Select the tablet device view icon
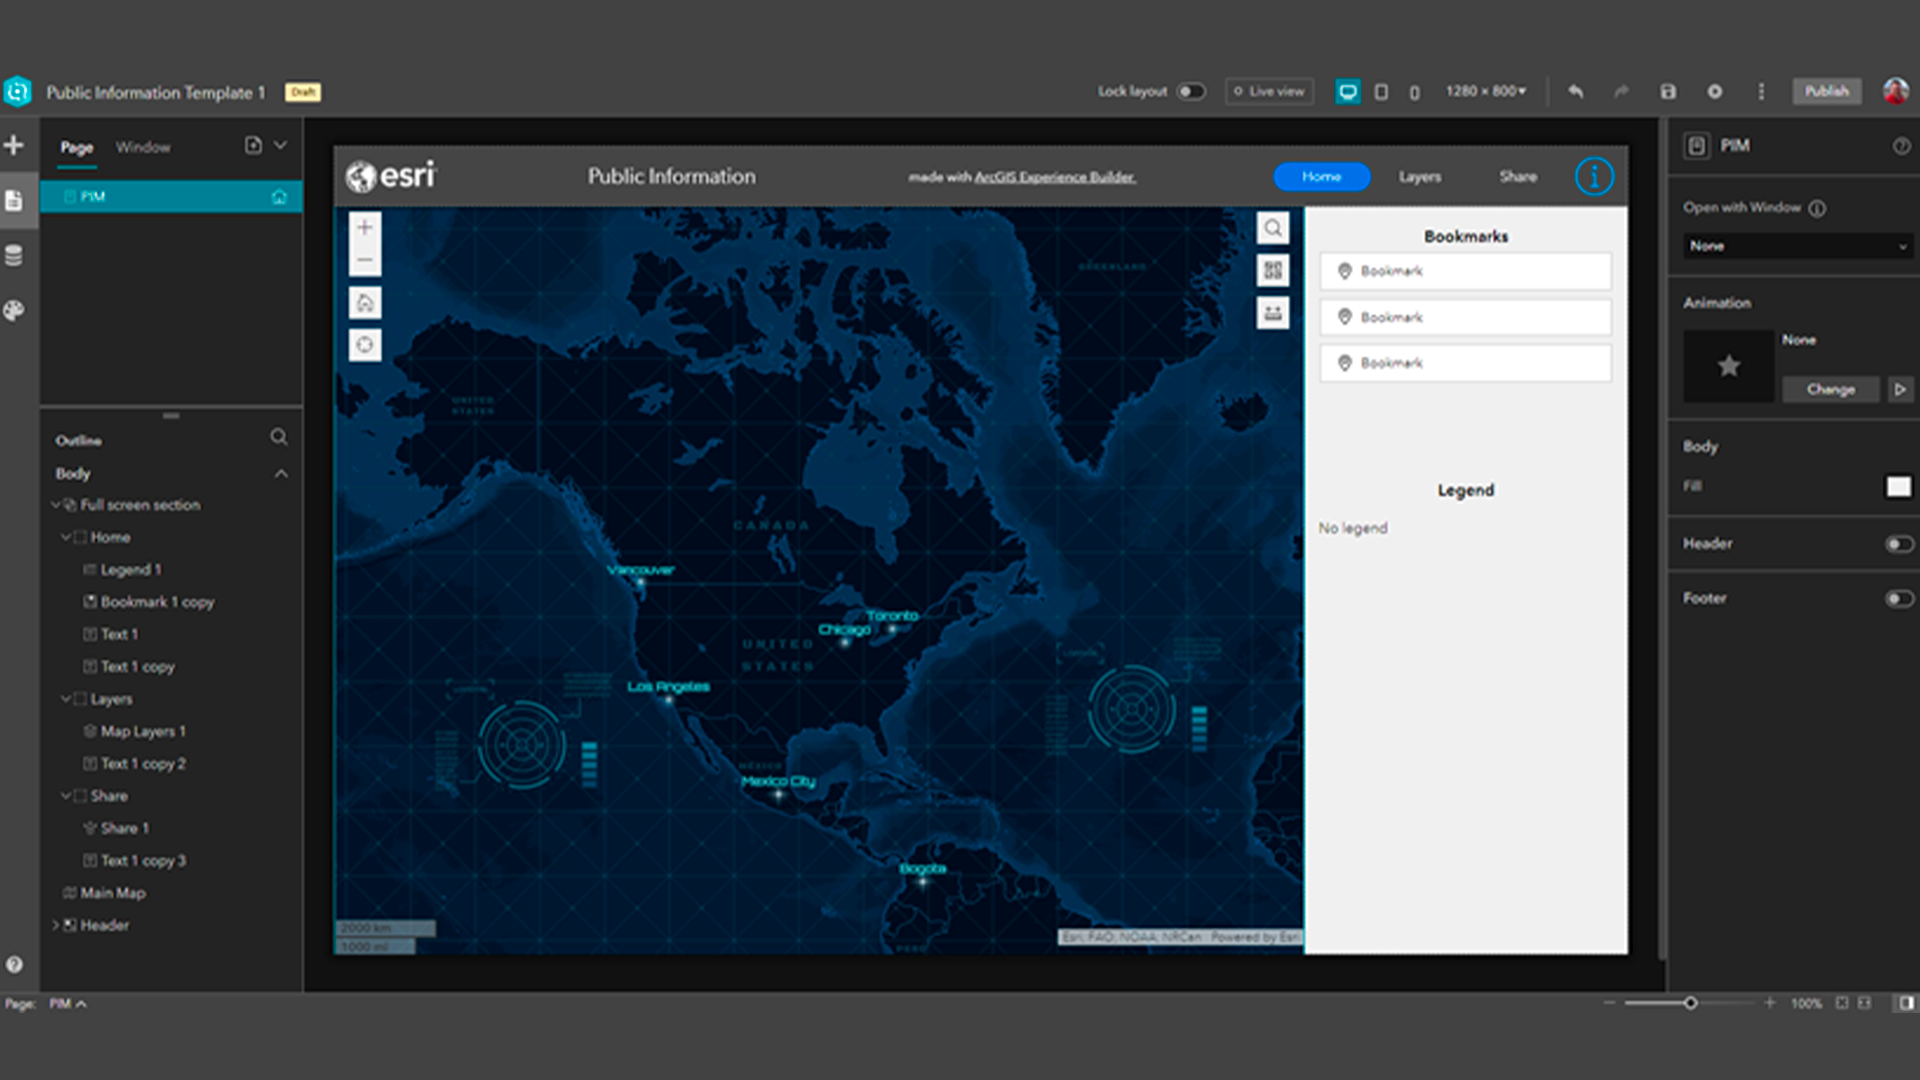 1381,92
